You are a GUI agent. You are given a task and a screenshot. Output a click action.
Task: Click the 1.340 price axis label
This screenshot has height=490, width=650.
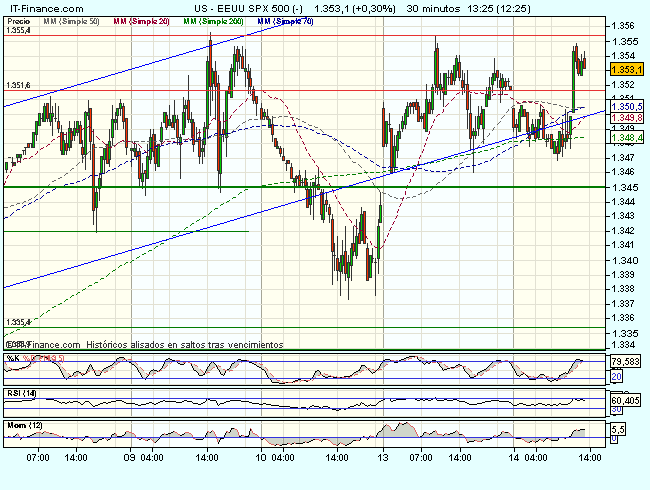pyautogui.click(x=623, y=261)
